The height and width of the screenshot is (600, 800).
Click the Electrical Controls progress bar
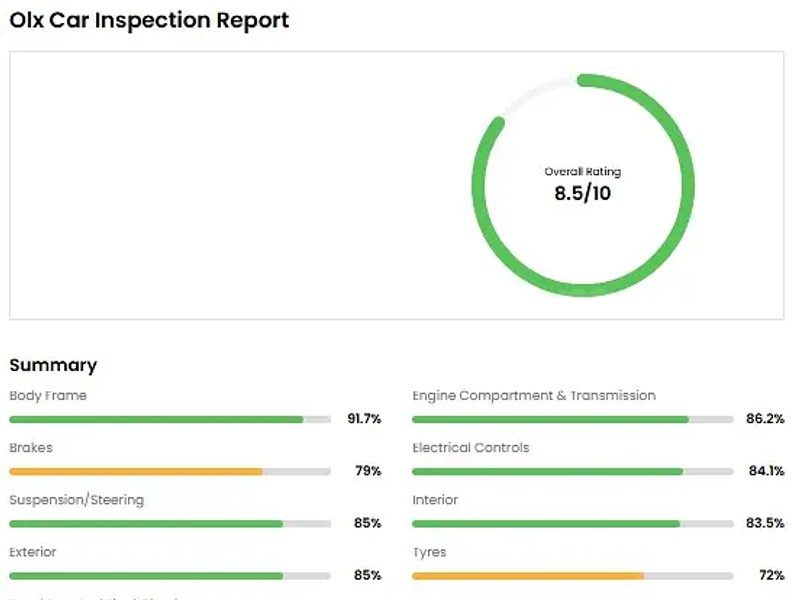click(572, 471)
